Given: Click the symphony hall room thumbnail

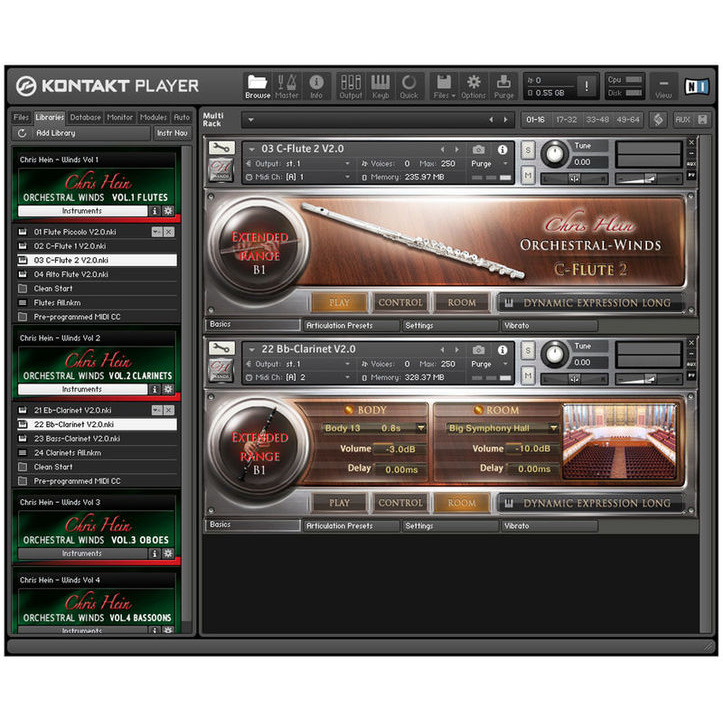Looking at the screenshot, I should coord(619,442).
